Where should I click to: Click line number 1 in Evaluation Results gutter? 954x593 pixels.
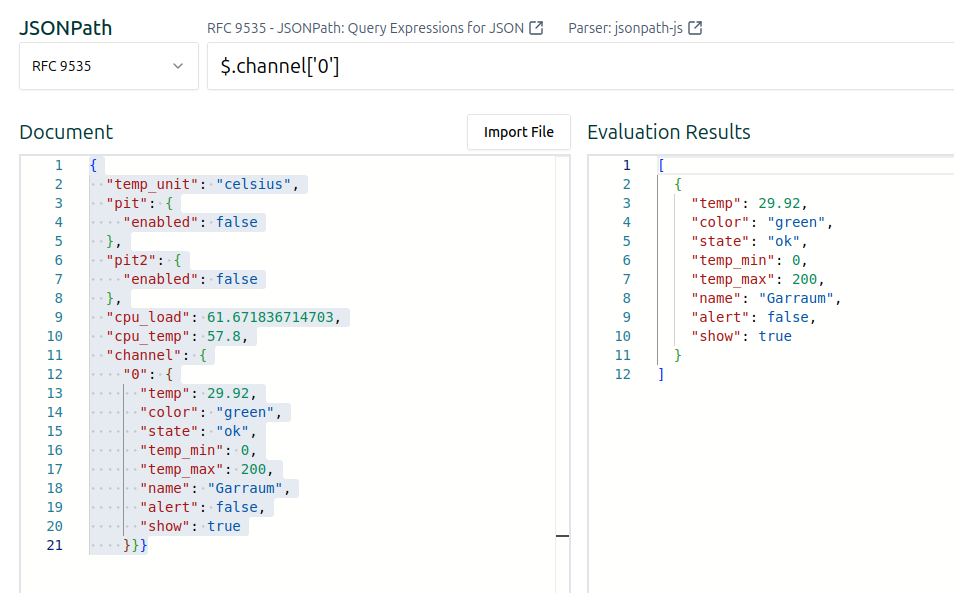point(627,165)
